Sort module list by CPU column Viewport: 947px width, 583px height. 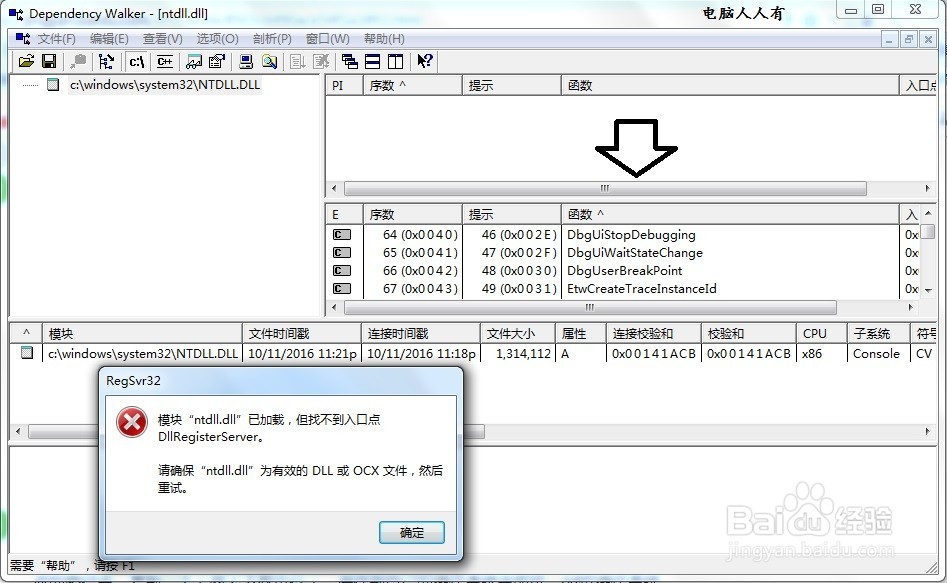(x=821, y=333)
